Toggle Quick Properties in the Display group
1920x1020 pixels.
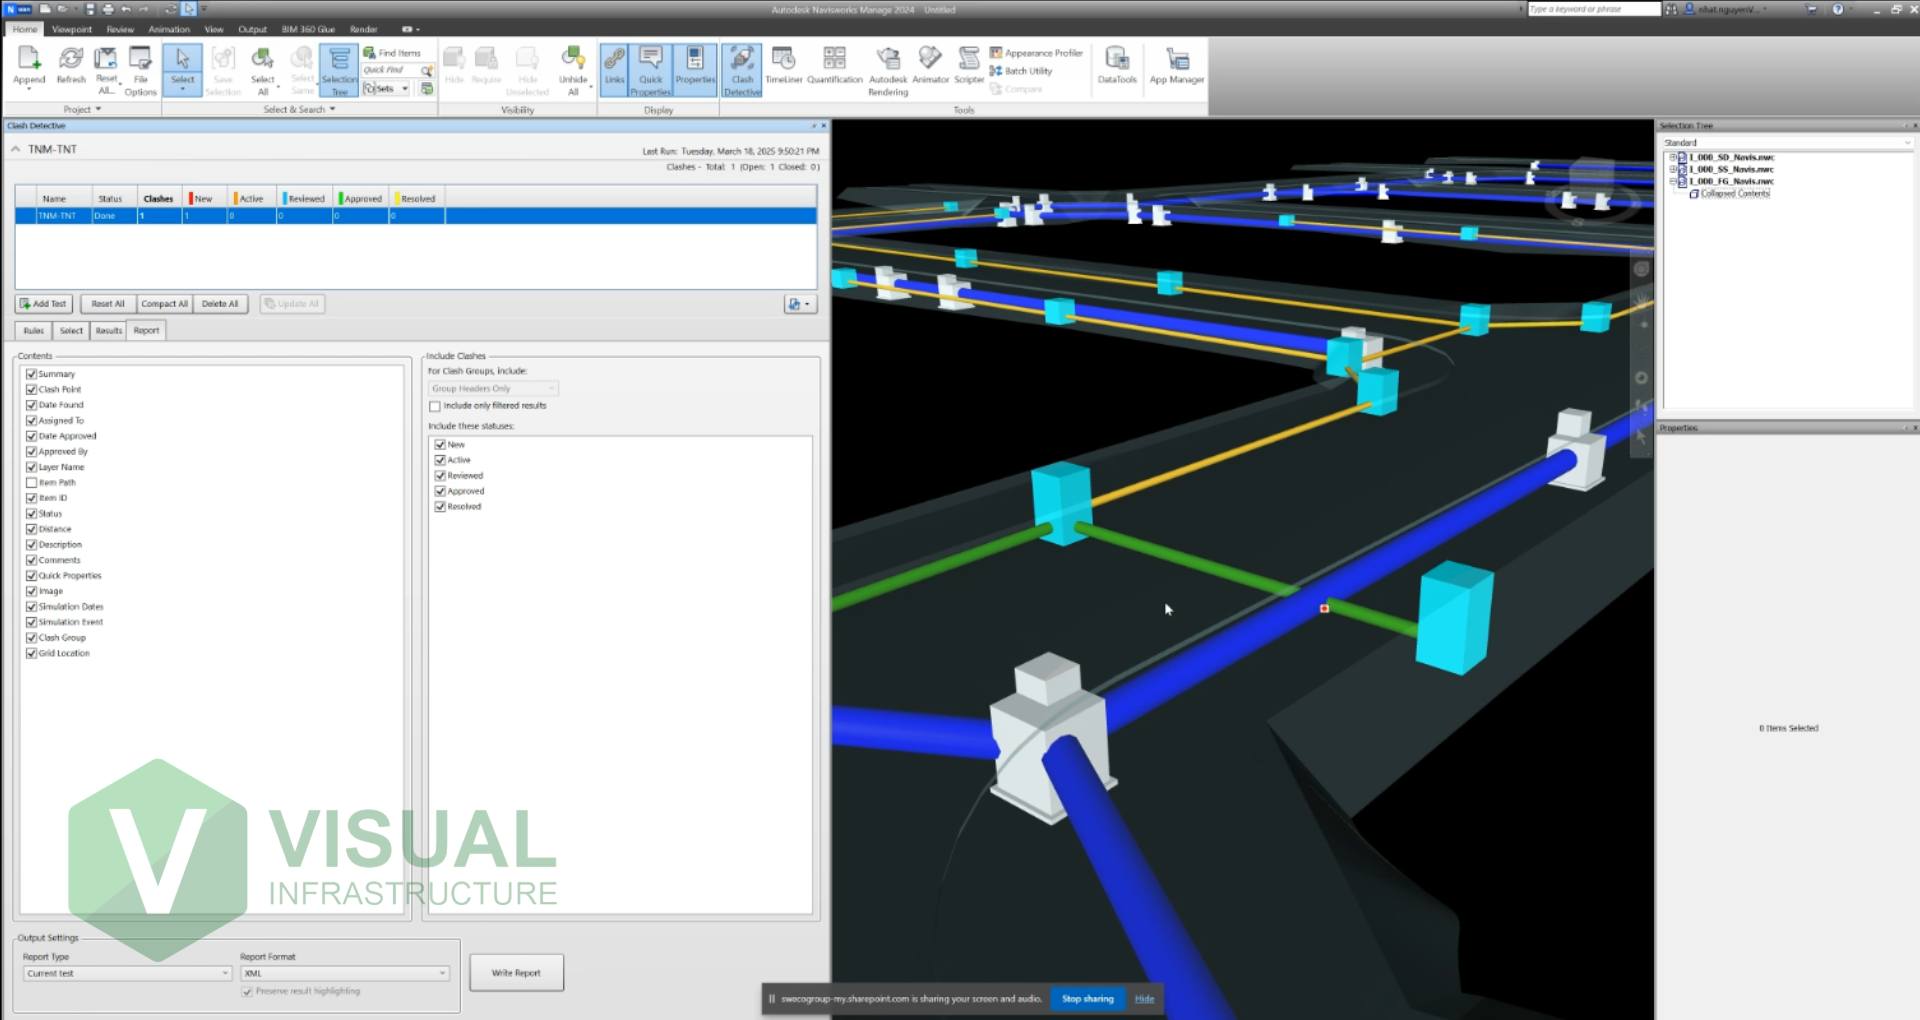(x=650, y=70)
